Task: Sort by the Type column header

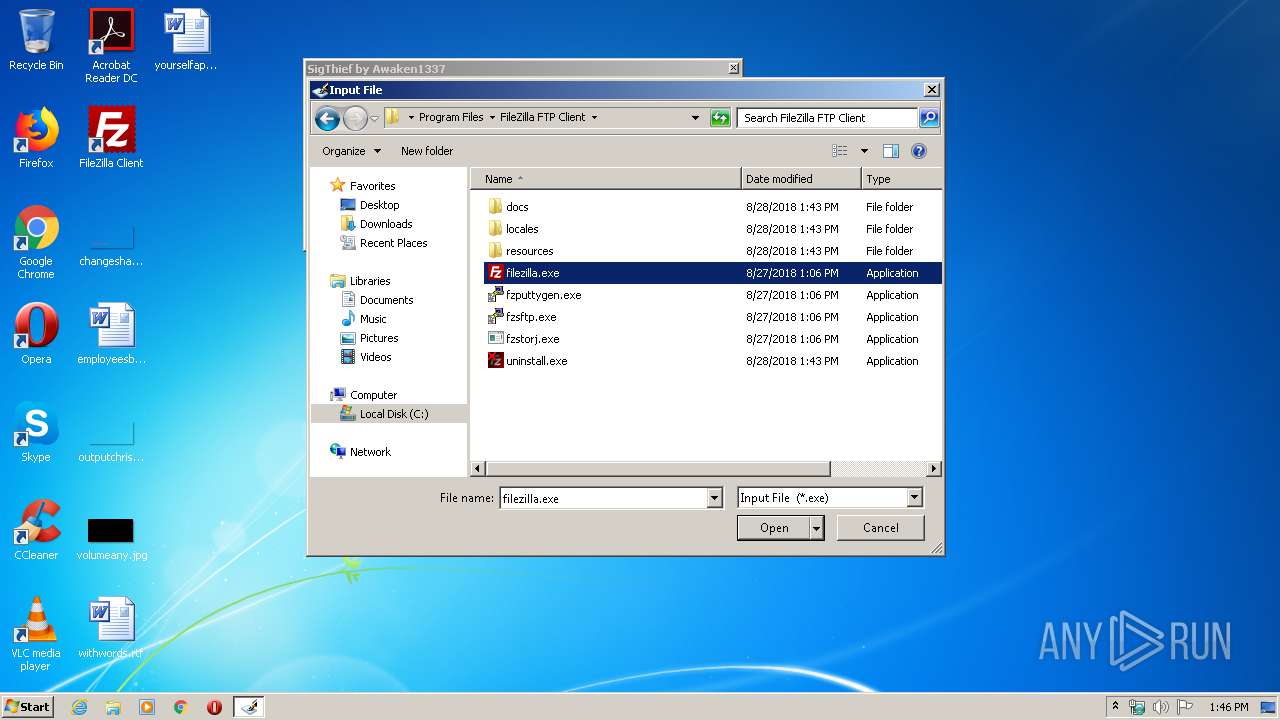Action: click(901, 179)
